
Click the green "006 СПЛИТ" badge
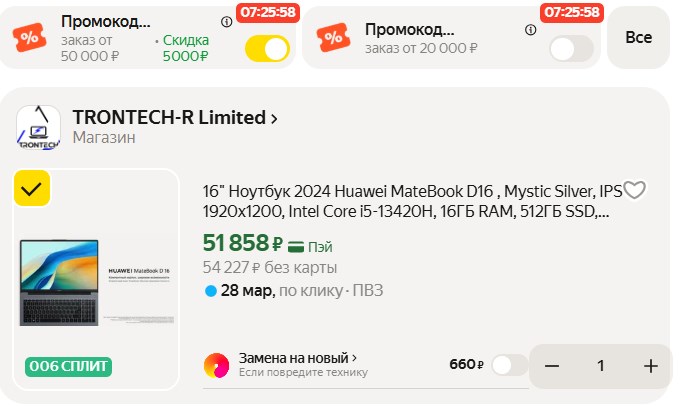coord(68,366)
